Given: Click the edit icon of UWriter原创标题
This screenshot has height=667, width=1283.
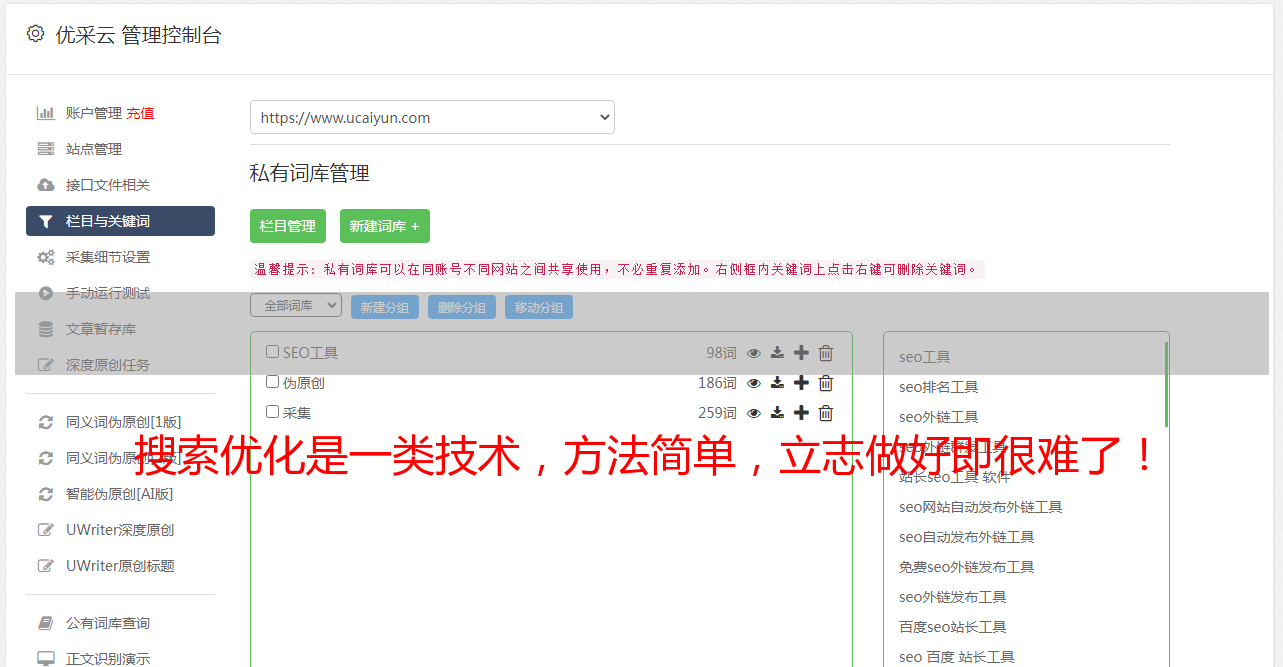Looking at the screenshot, I should point(46,566).
